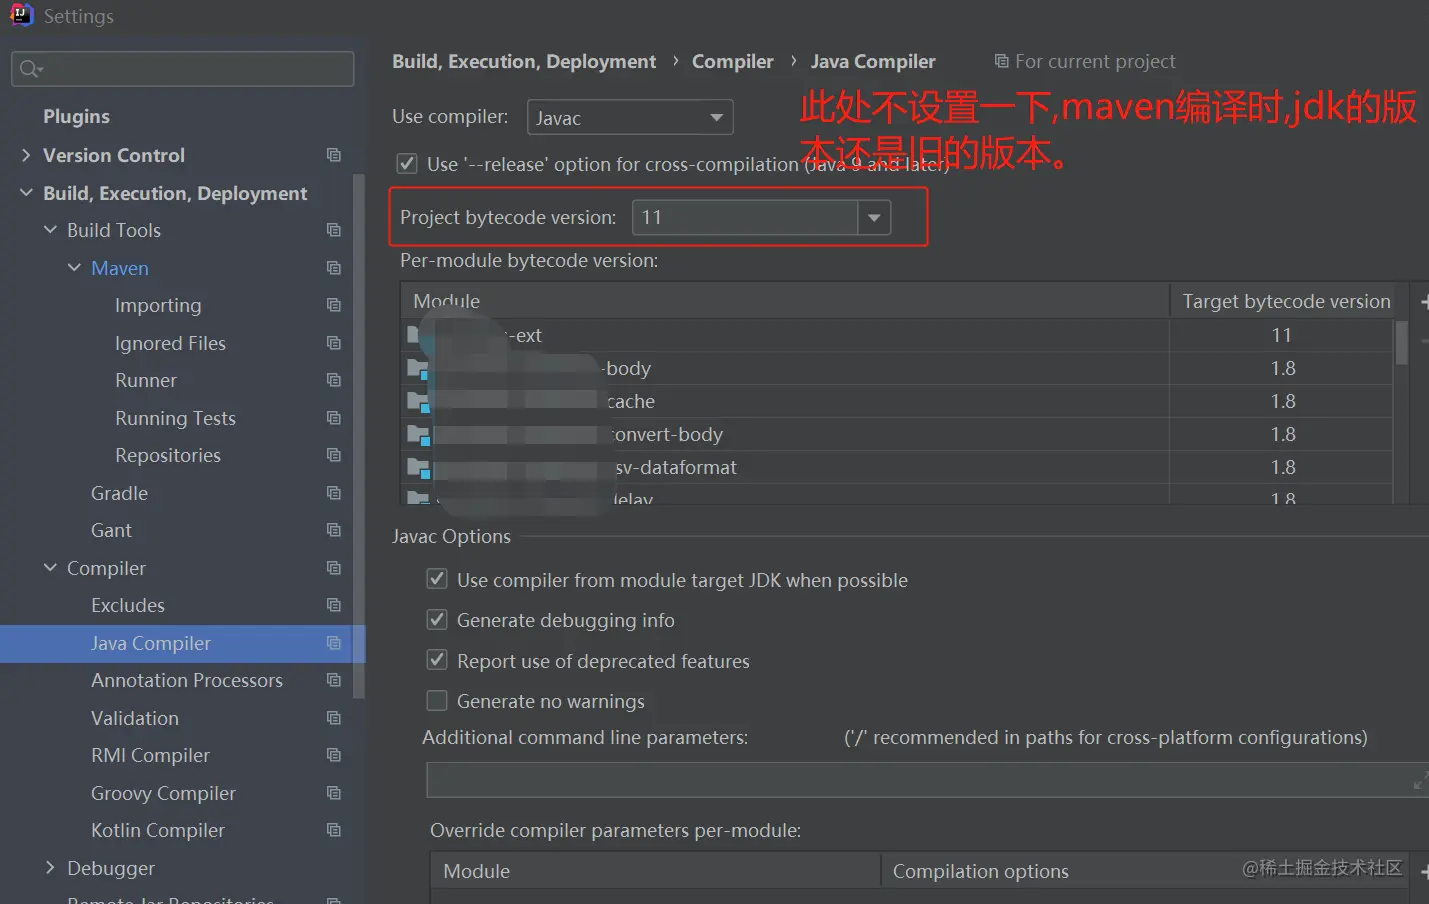The height and width of the screenshot is (904, 1429).
Task: Uncheck Report use of deprecated features
Action: pyautogui.click(x=437, y=660)
